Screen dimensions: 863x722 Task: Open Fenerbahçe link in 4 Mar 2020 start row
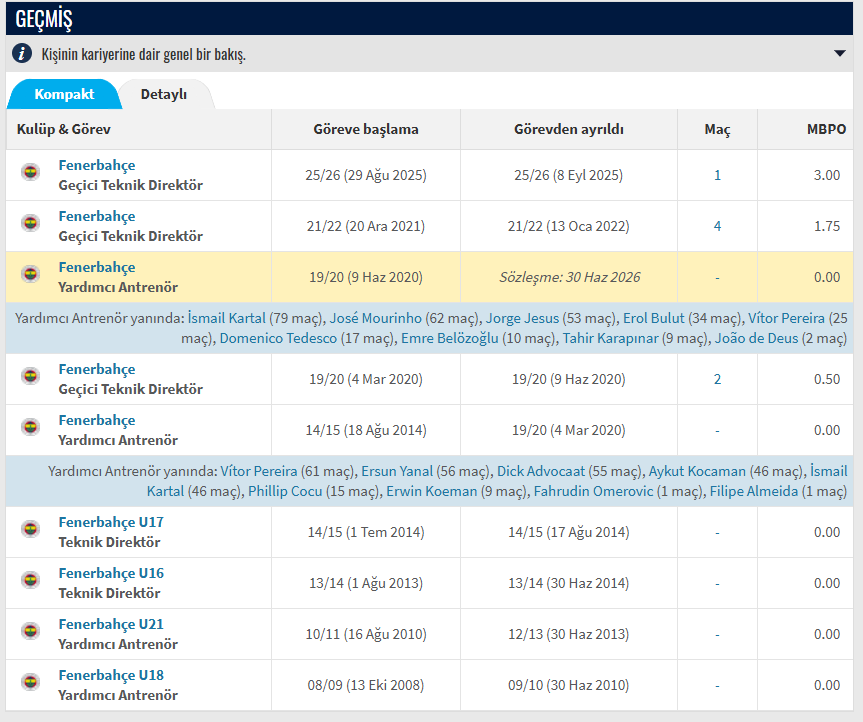pos(97,369)
